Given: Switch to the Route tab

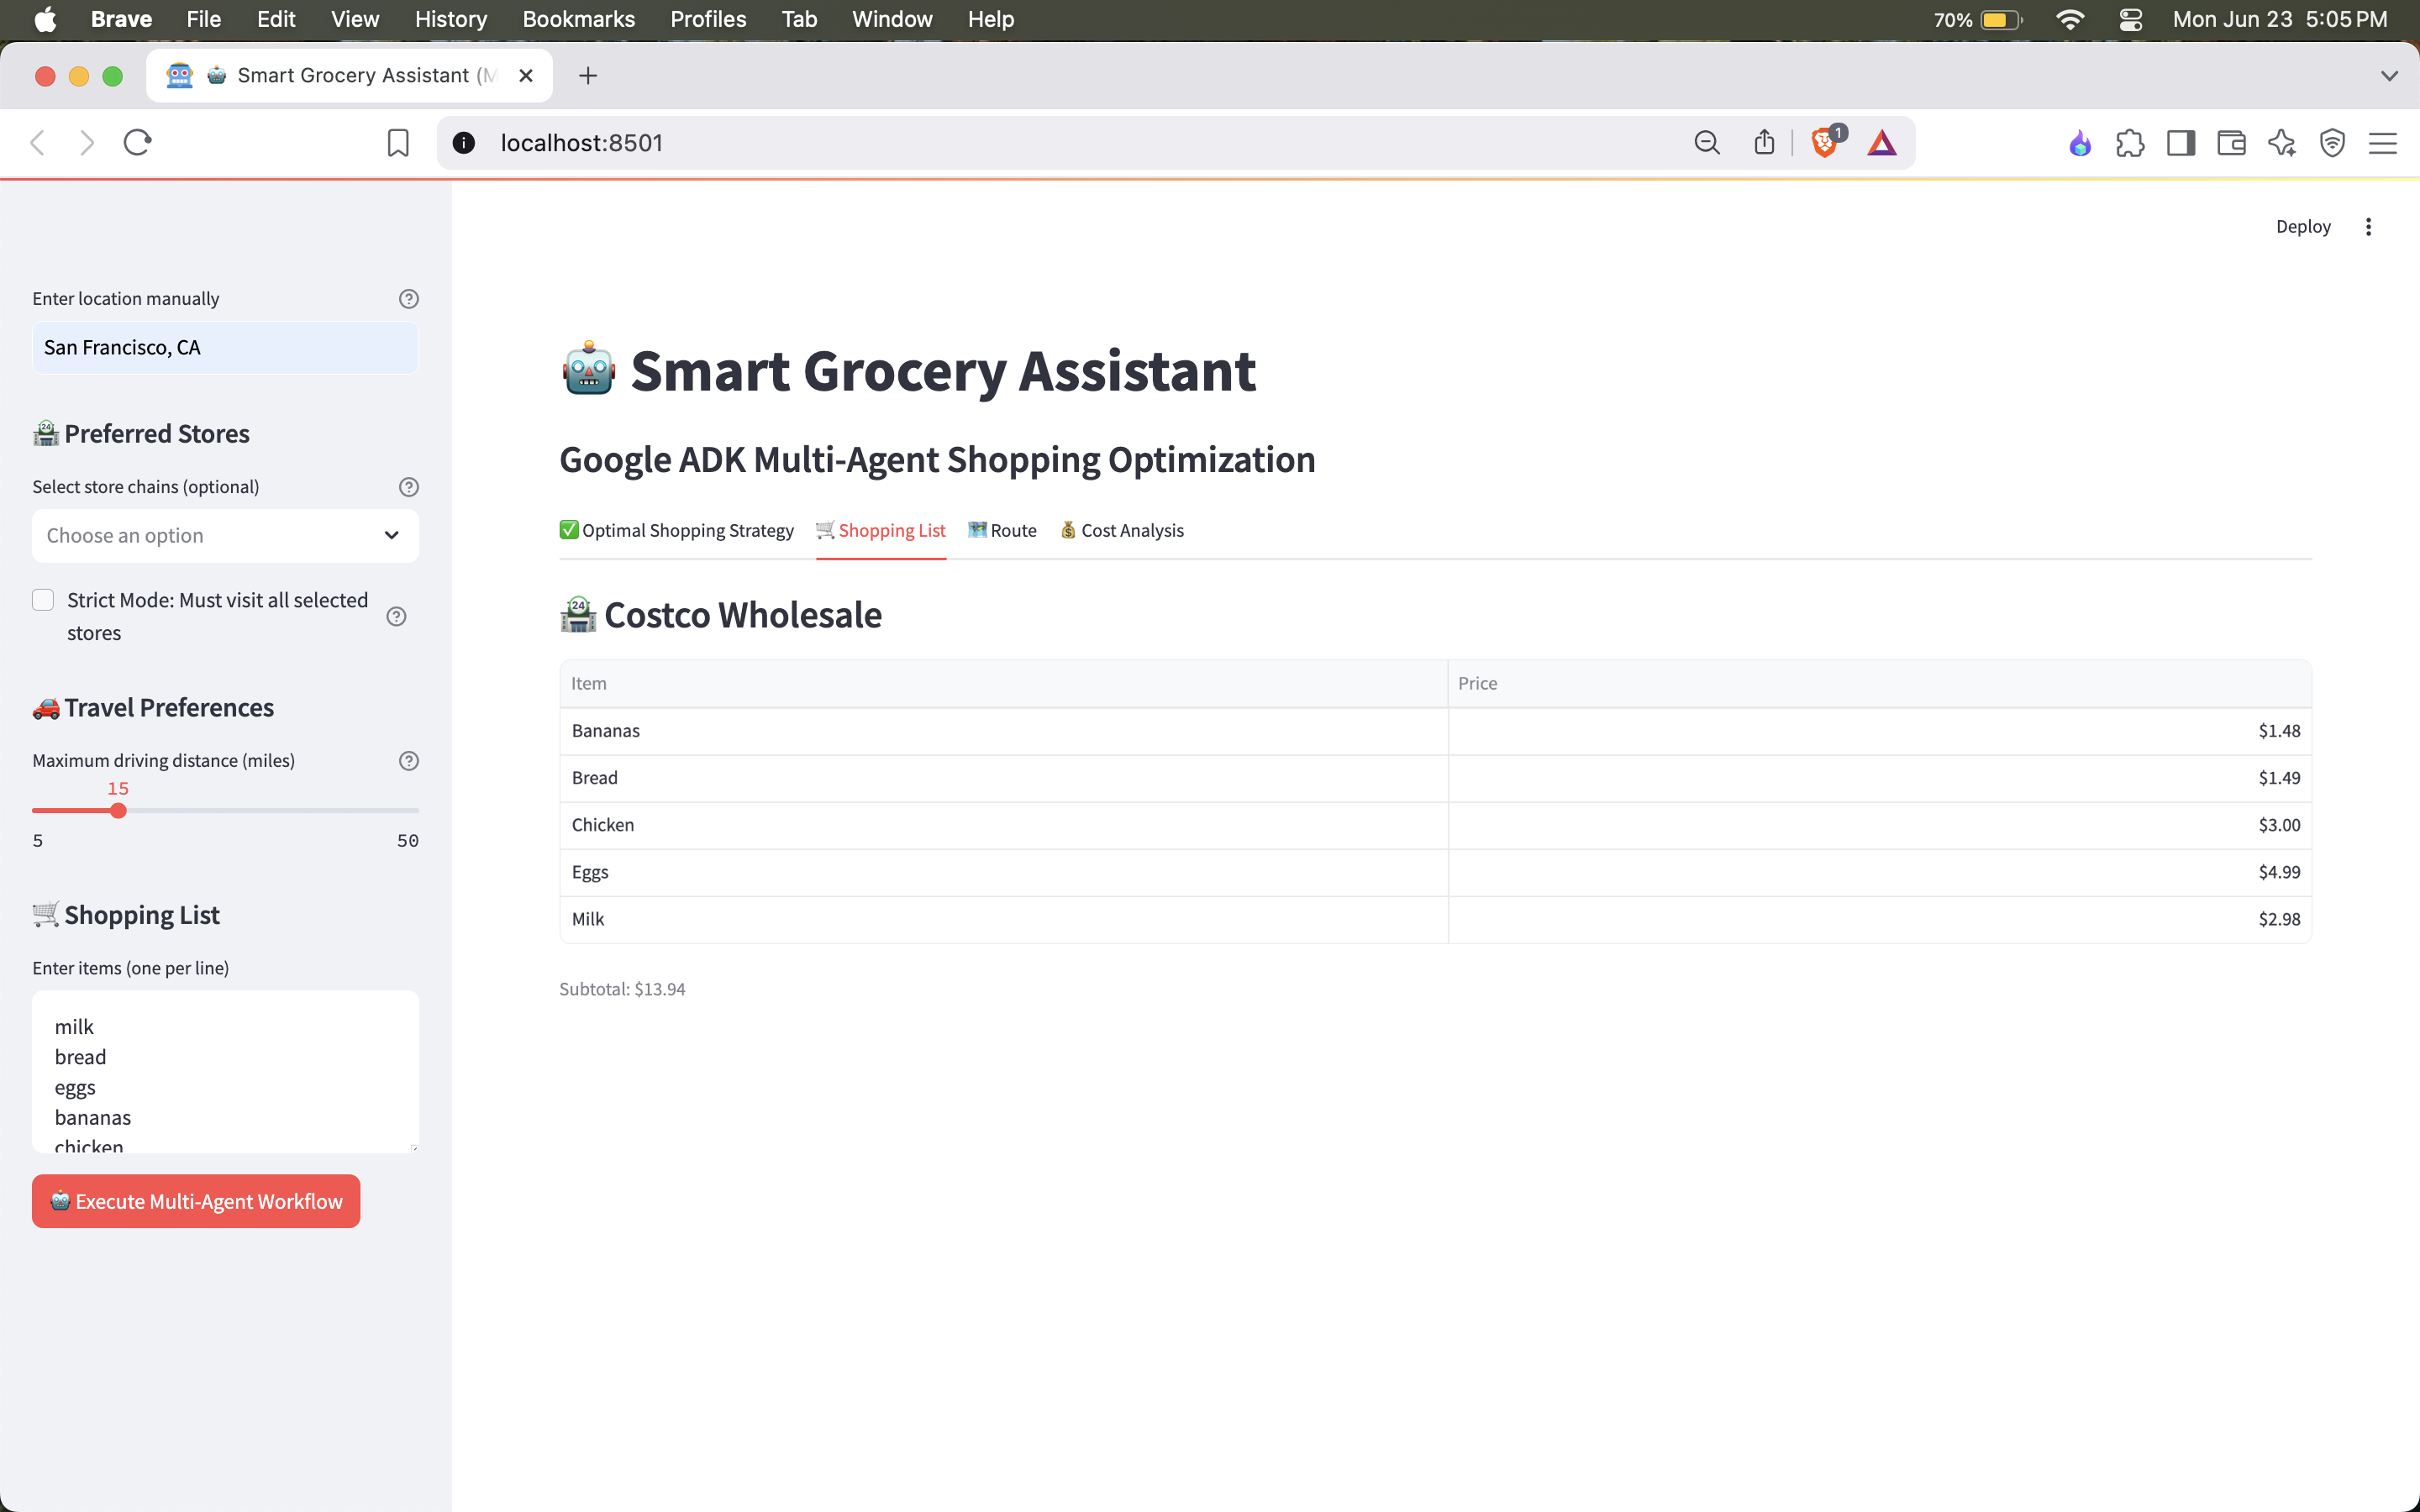Looking at the screenshot, I should click(1002, 531).
